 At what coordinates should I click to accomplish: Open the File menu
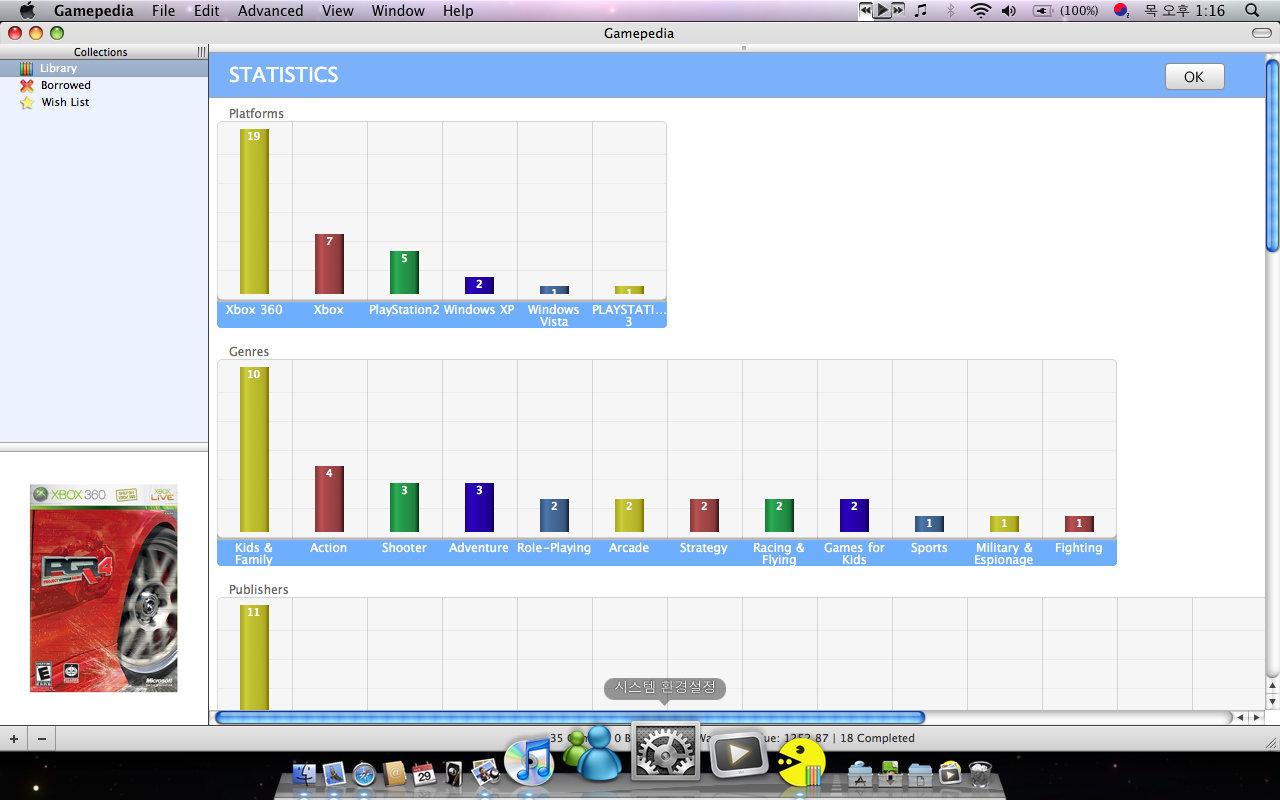163,11
